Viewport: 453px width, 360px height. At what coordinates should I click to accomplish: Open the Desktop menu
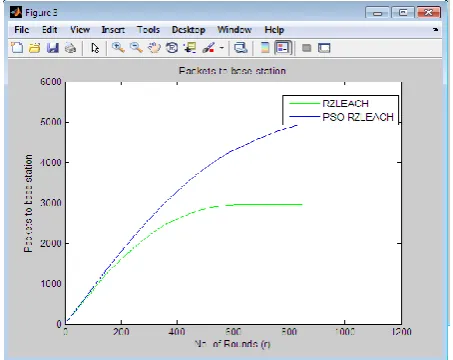pyautogui.click(x=188, y=30)
